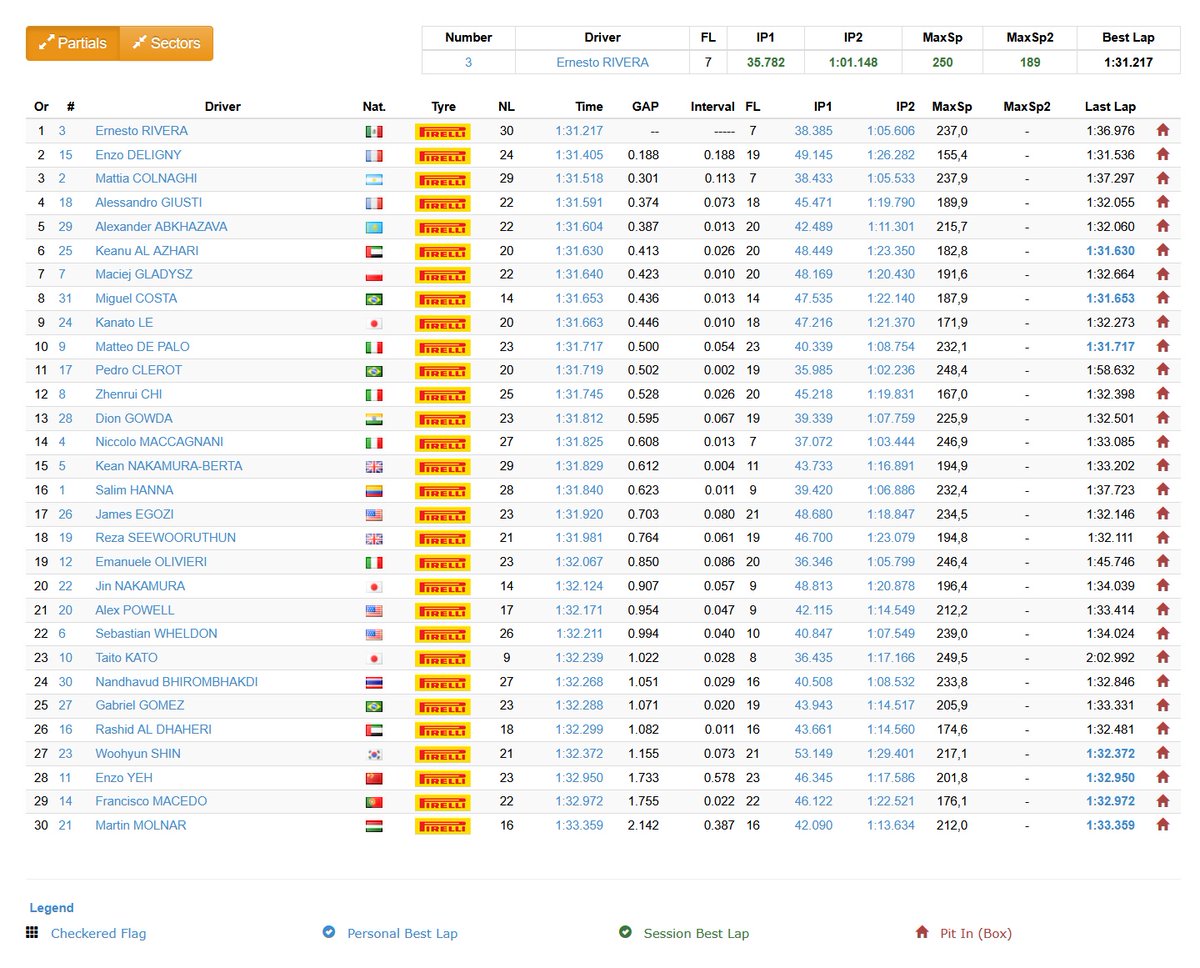Click the Best Lap value 1:31.217 in summary
Screen dimensions: 1200x968
tap(1128, 62)
